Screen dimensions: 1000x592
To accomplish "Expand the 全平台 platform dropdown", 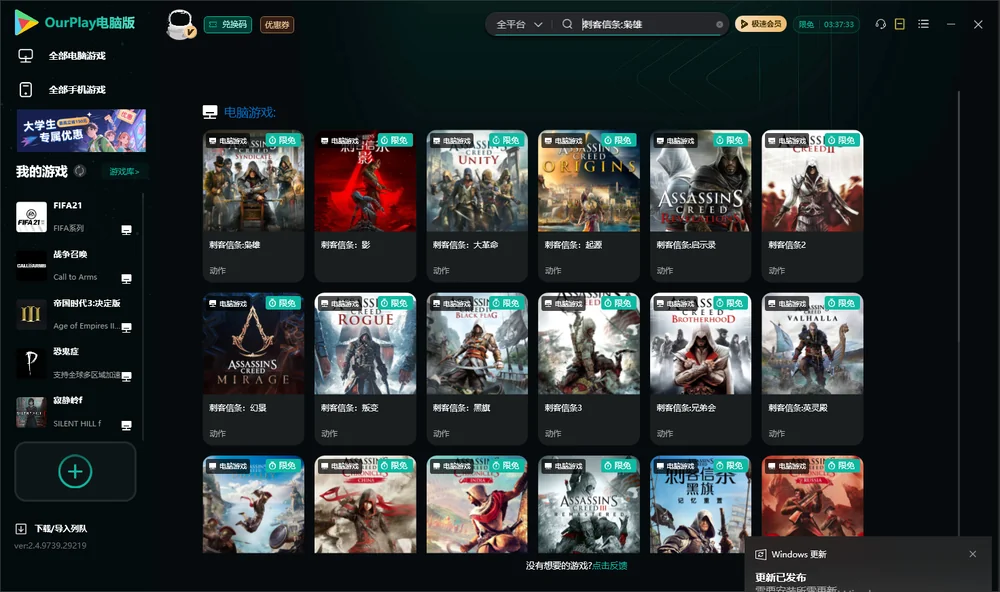I will coord(519,24).
